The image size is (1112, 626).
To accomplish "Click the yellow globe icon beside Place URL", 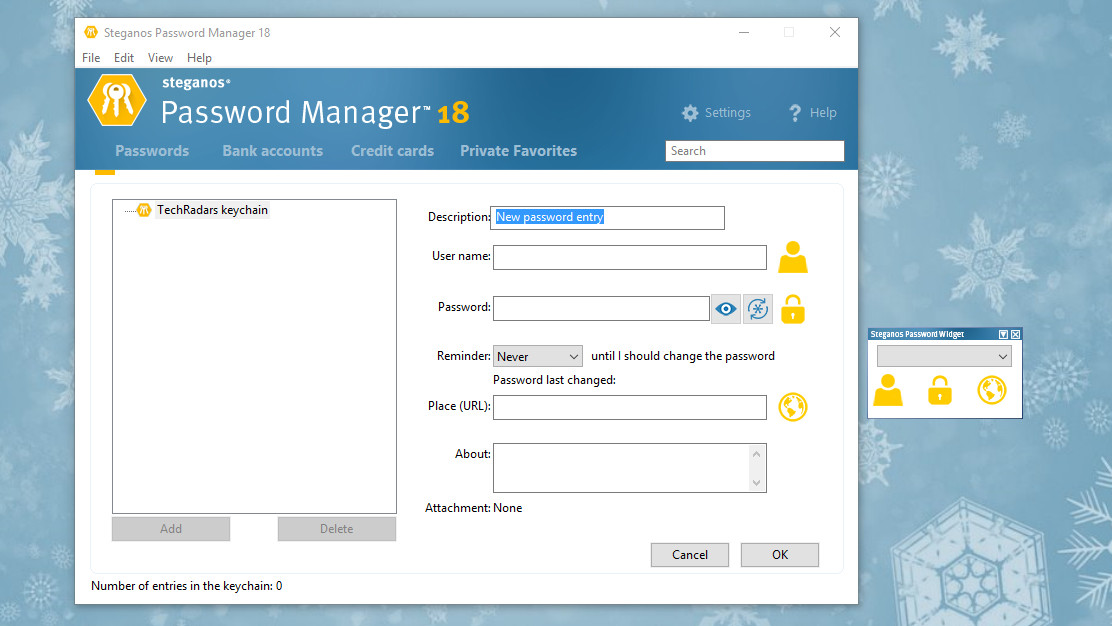I will [x=793, y=407].
